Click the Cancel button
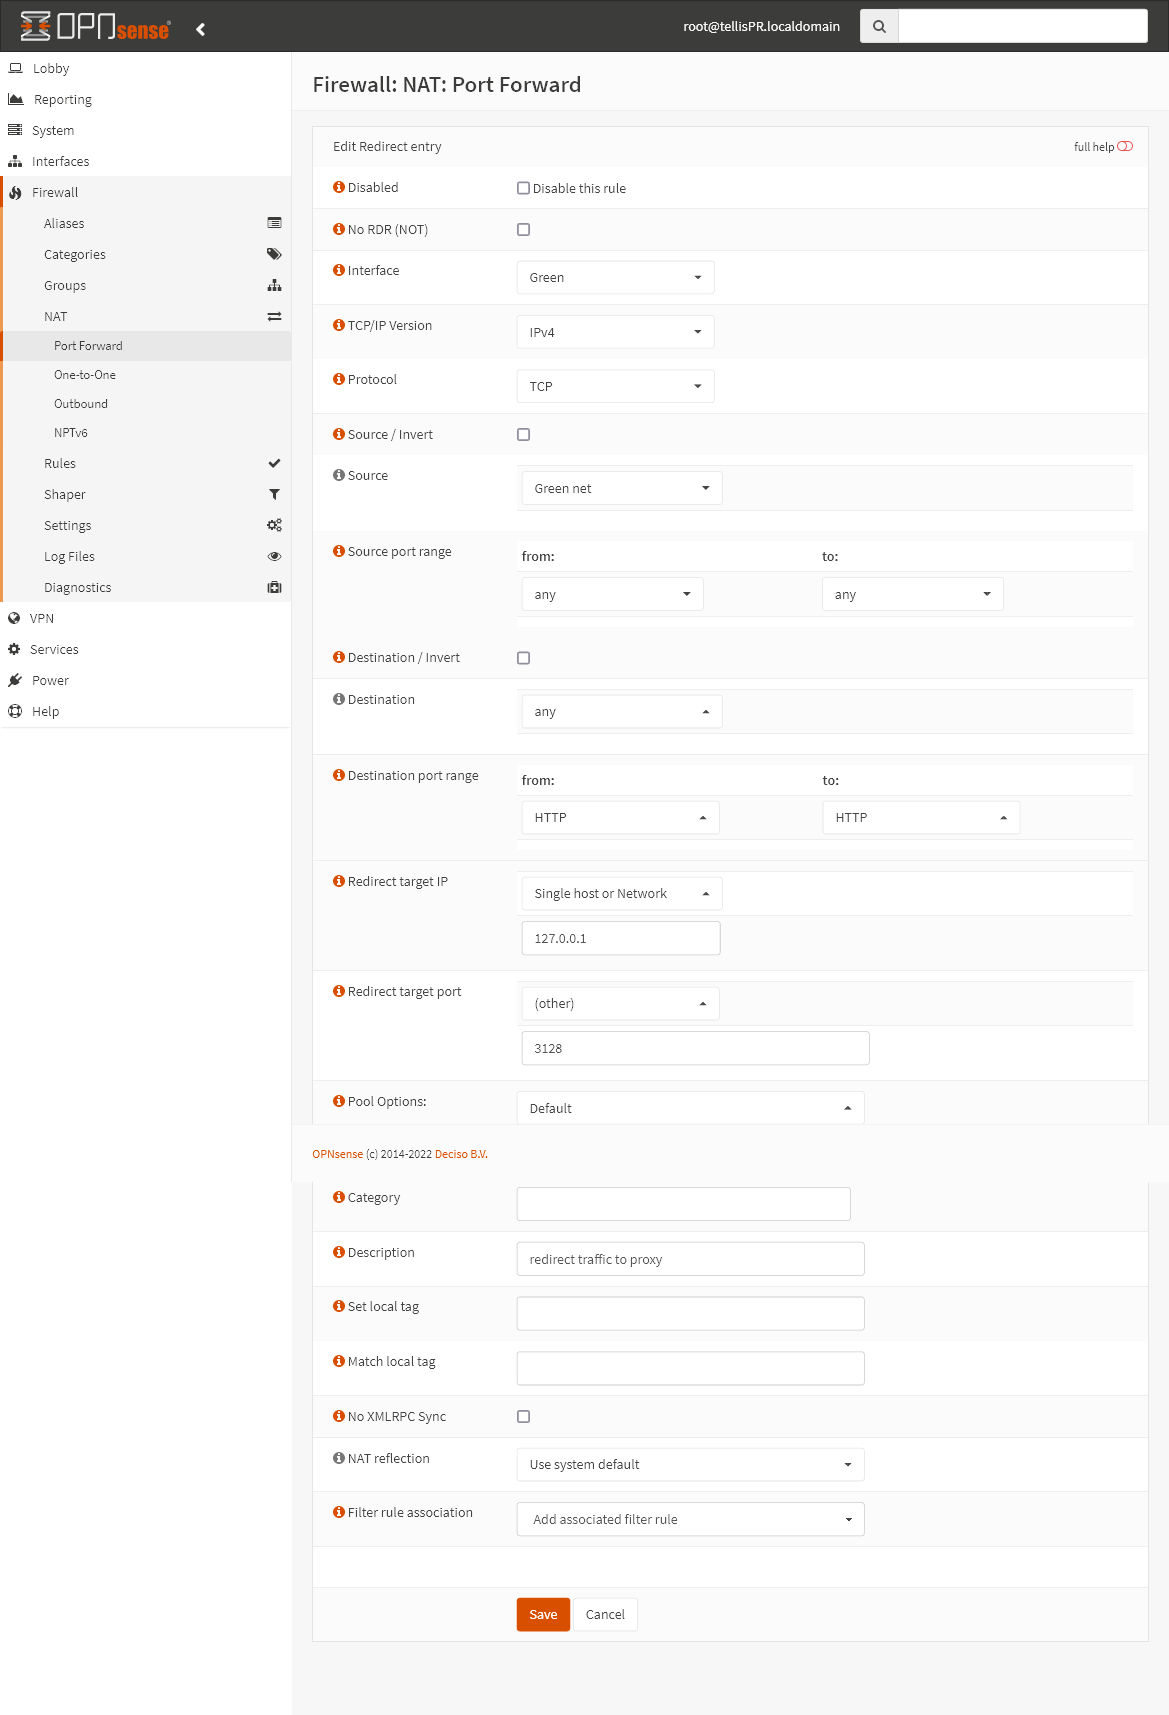This screenshot has width=1169, height=1715. (605, 1614)
